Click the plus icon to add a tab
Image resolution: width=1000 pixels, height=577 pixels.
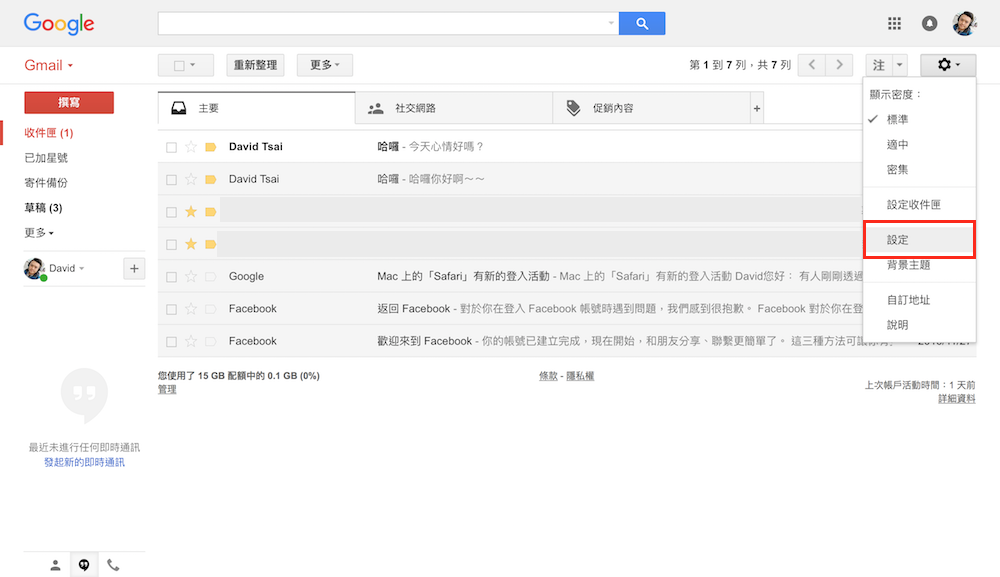[757, 108]
